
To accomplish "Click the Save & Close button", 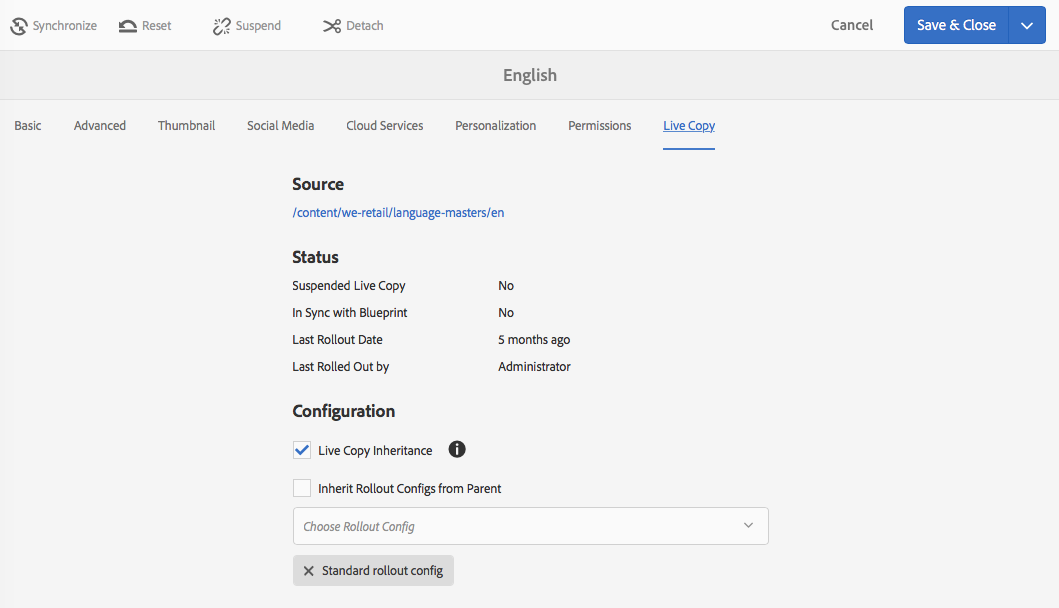I will (956, 26).
